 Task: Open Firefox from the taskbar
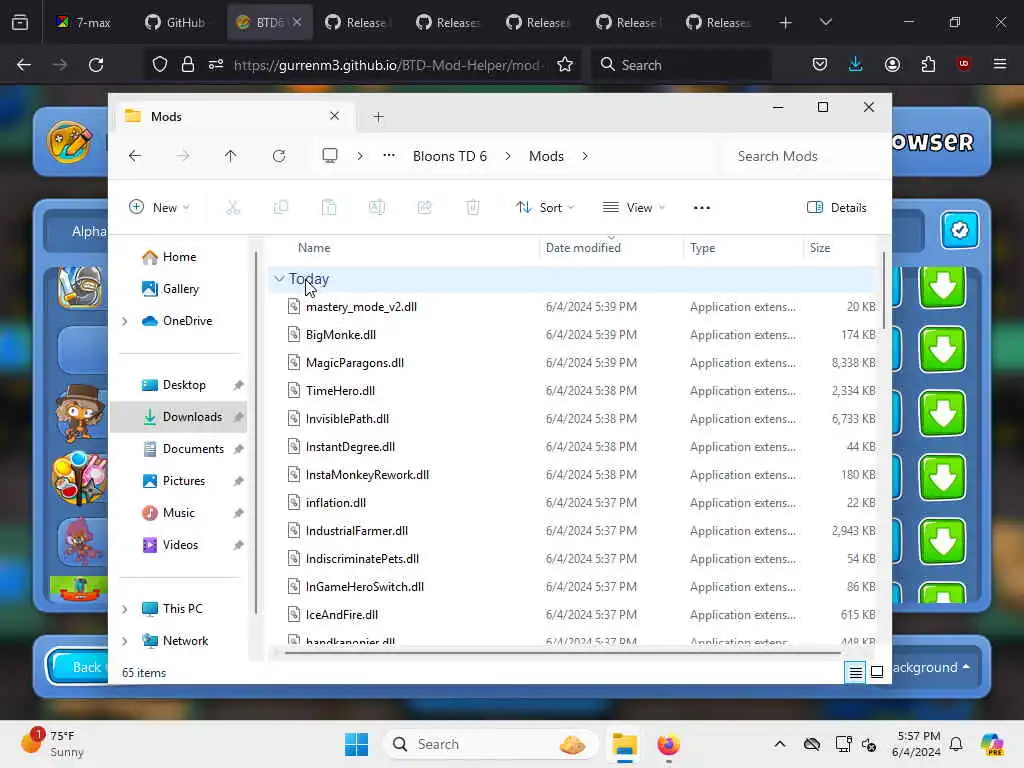click(x=668, y=744)
